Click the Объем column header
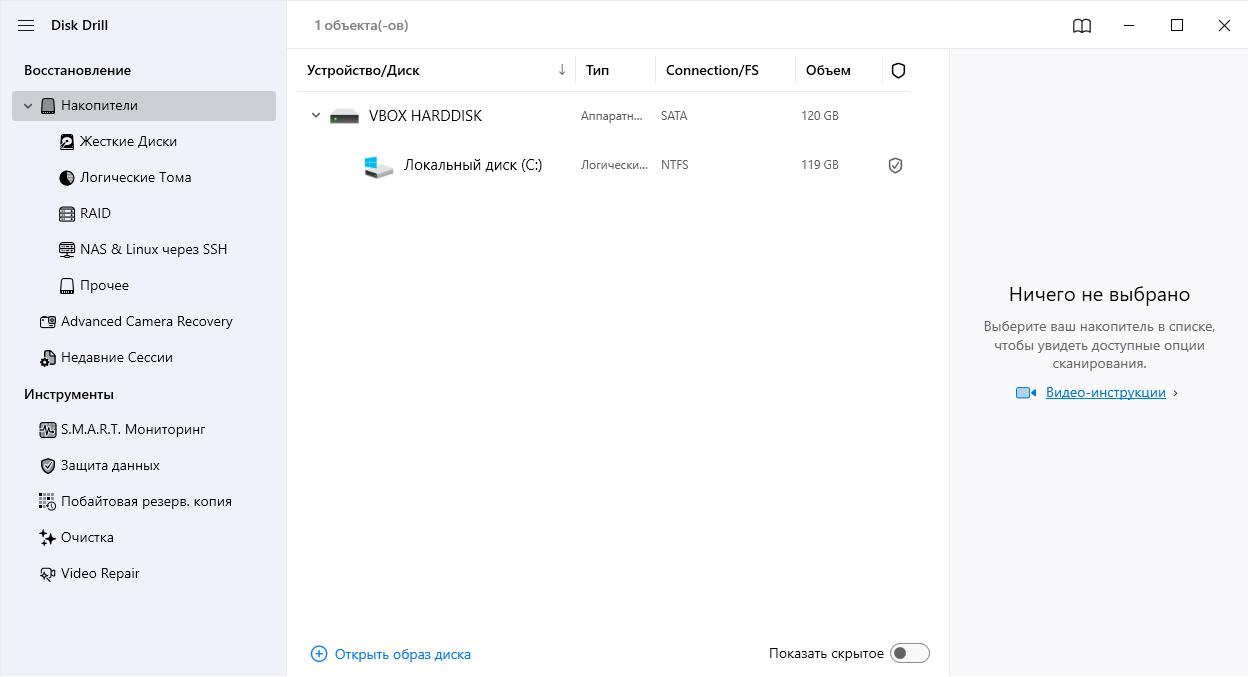Screen dimensions: 1248x677 coord(828,71)
